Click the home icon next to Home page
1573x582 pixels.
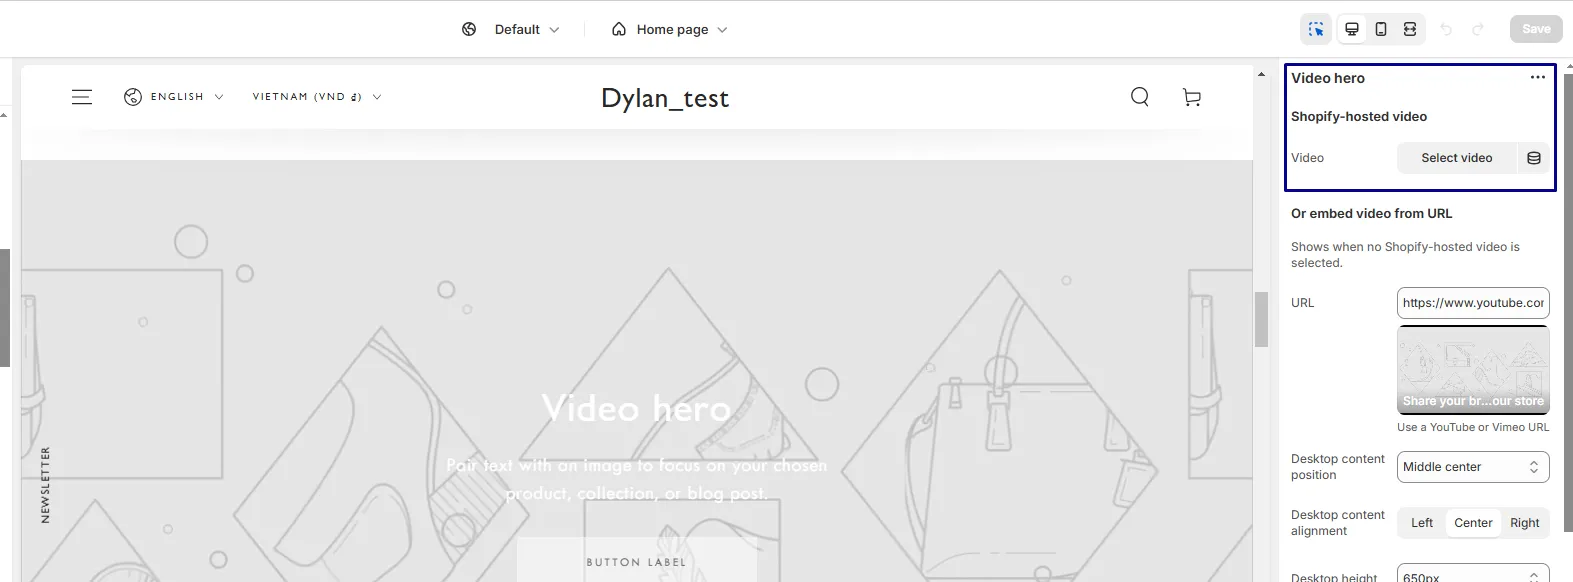[619, 29]
